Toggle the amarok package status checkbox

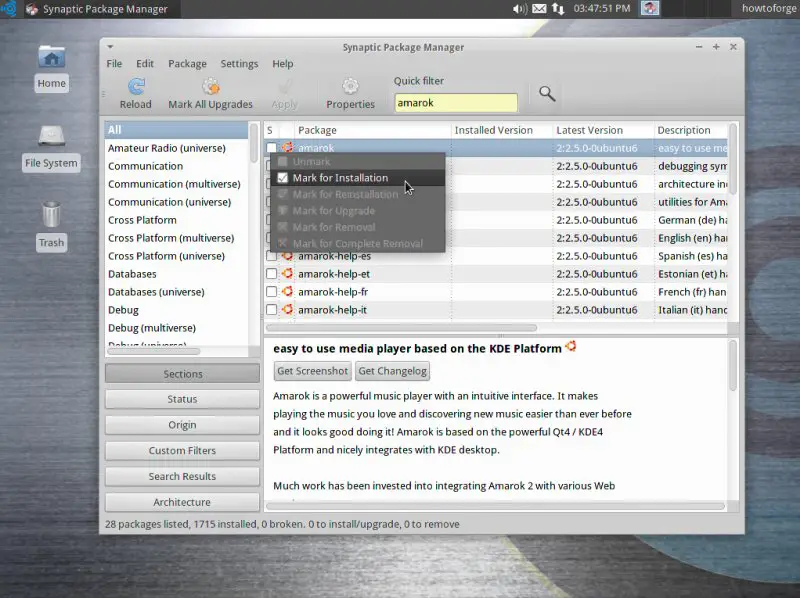point(271,147)
